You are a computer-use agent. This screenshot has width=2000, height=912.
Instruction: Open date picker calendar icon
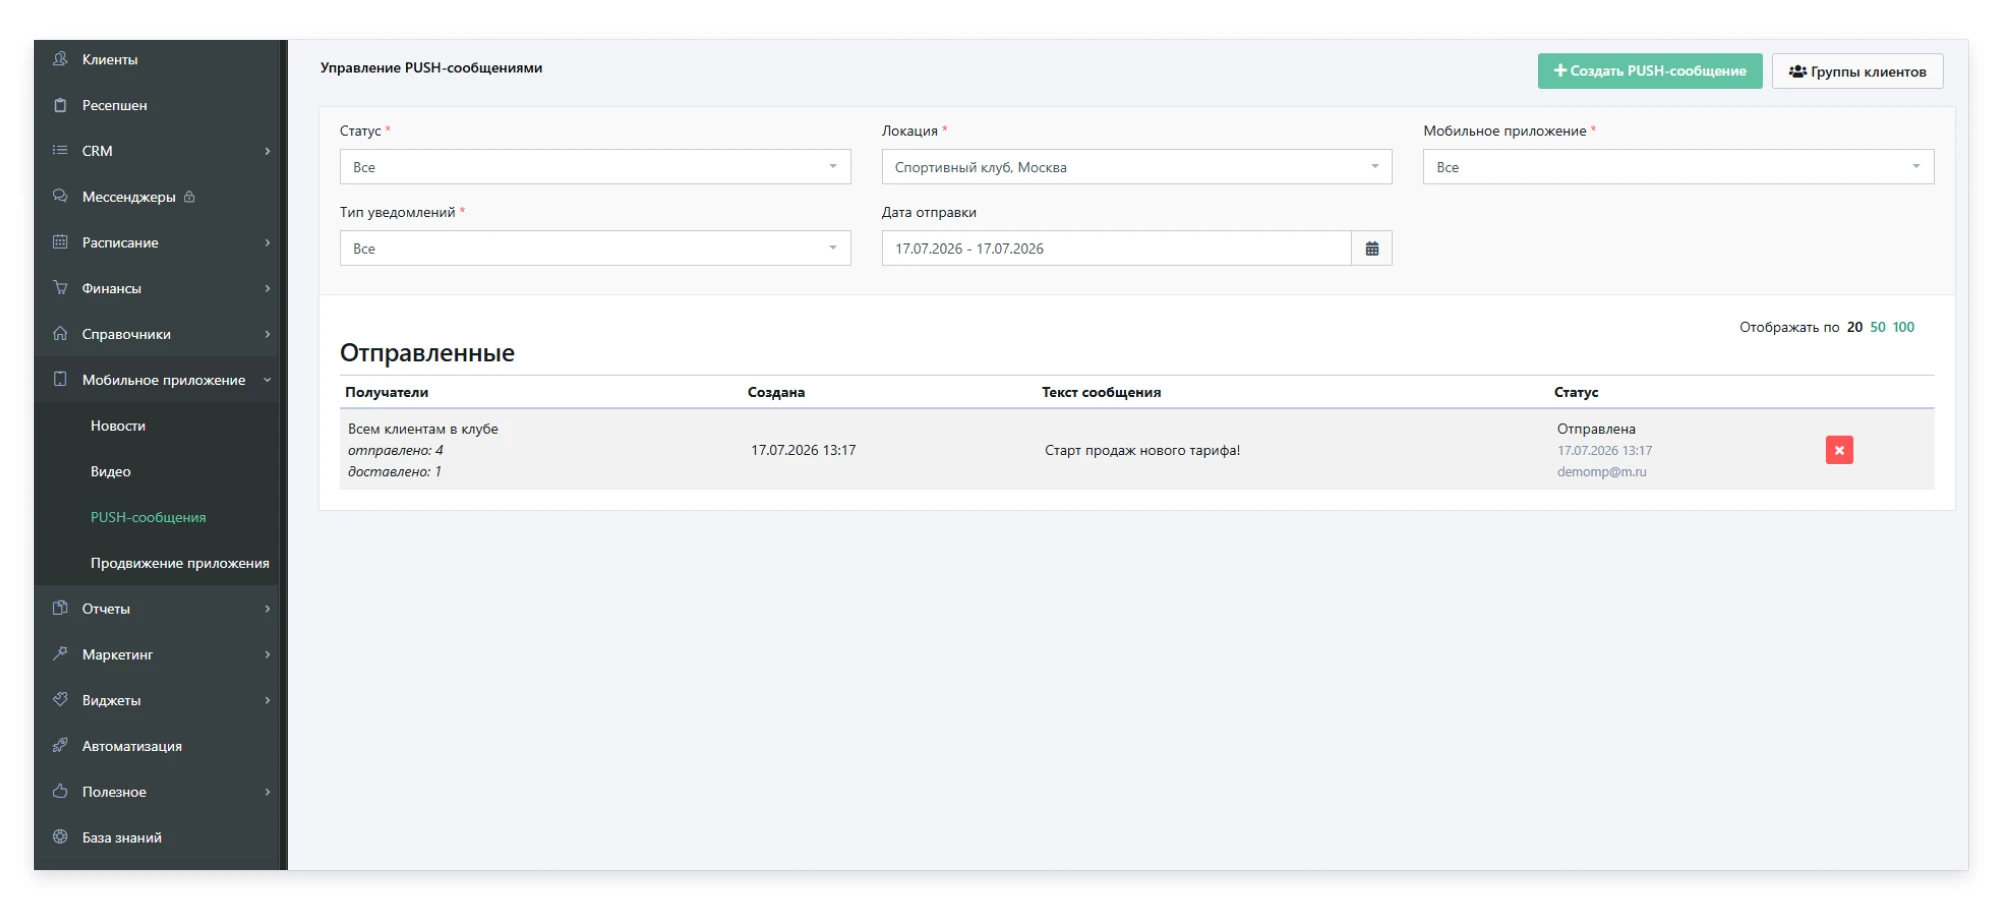click(1372, 248)
